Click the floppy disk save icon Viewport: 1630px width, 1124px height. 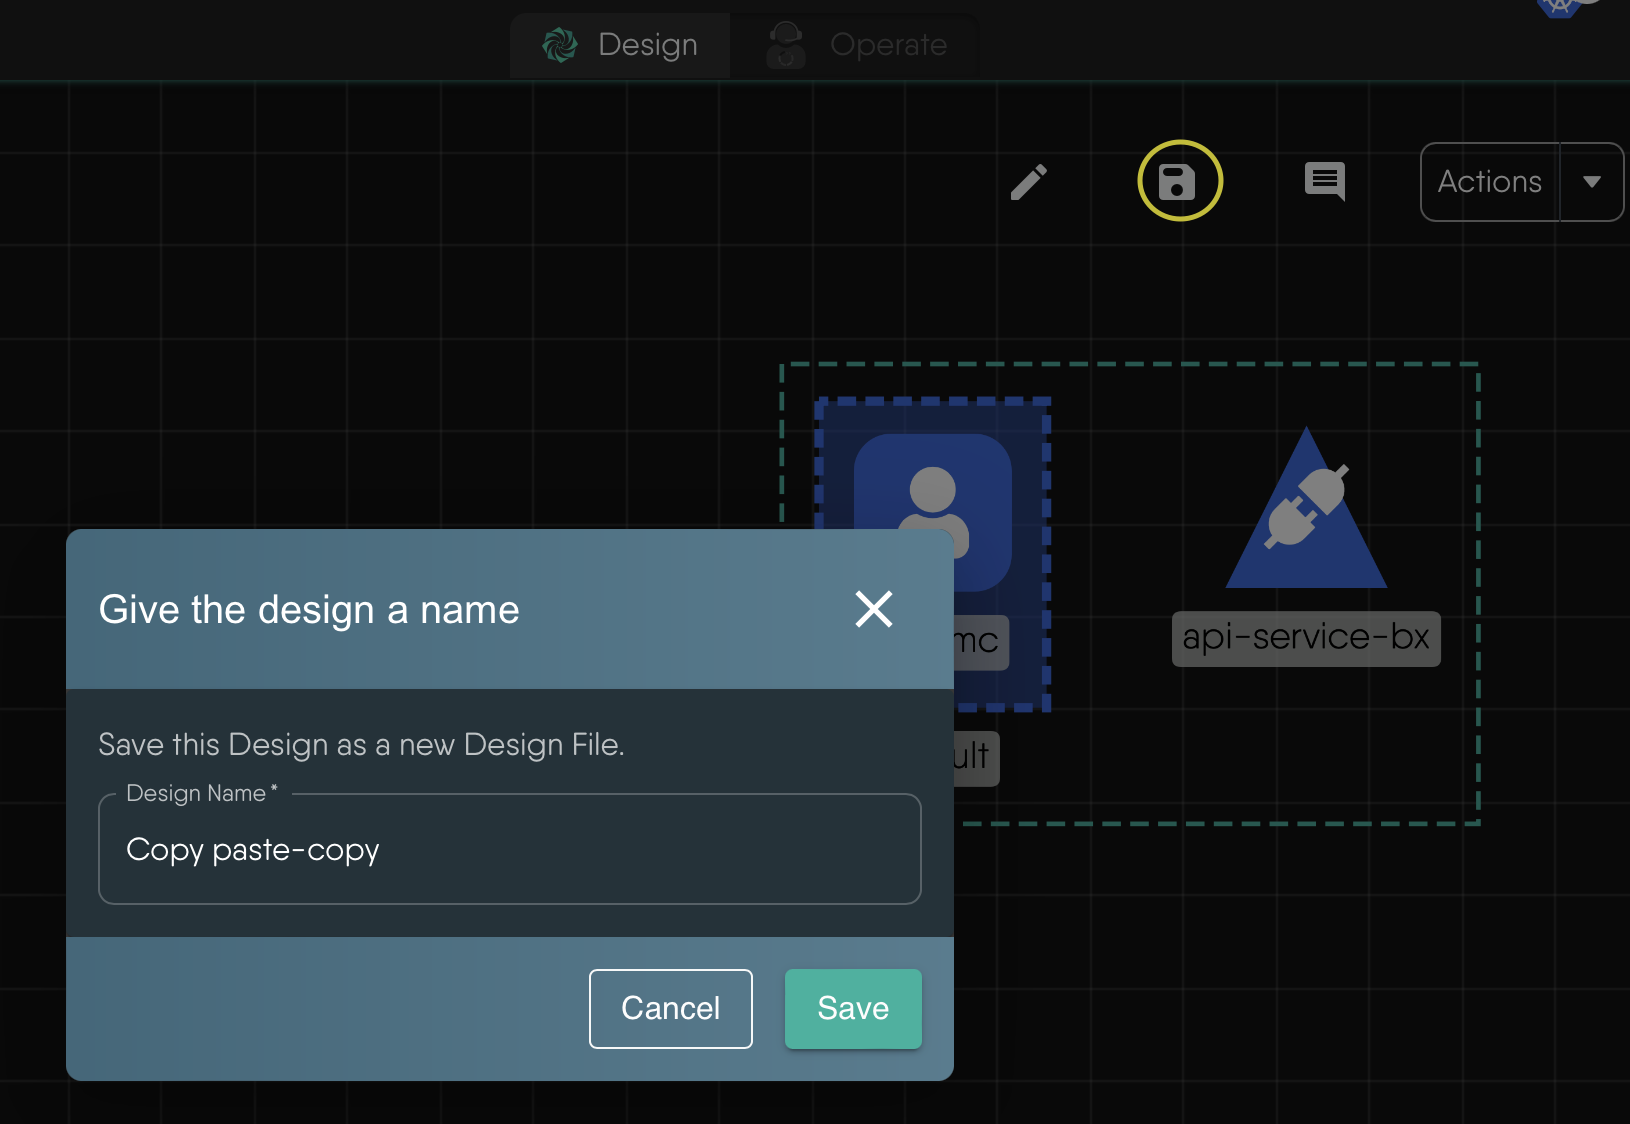[x=1179, y=182]
